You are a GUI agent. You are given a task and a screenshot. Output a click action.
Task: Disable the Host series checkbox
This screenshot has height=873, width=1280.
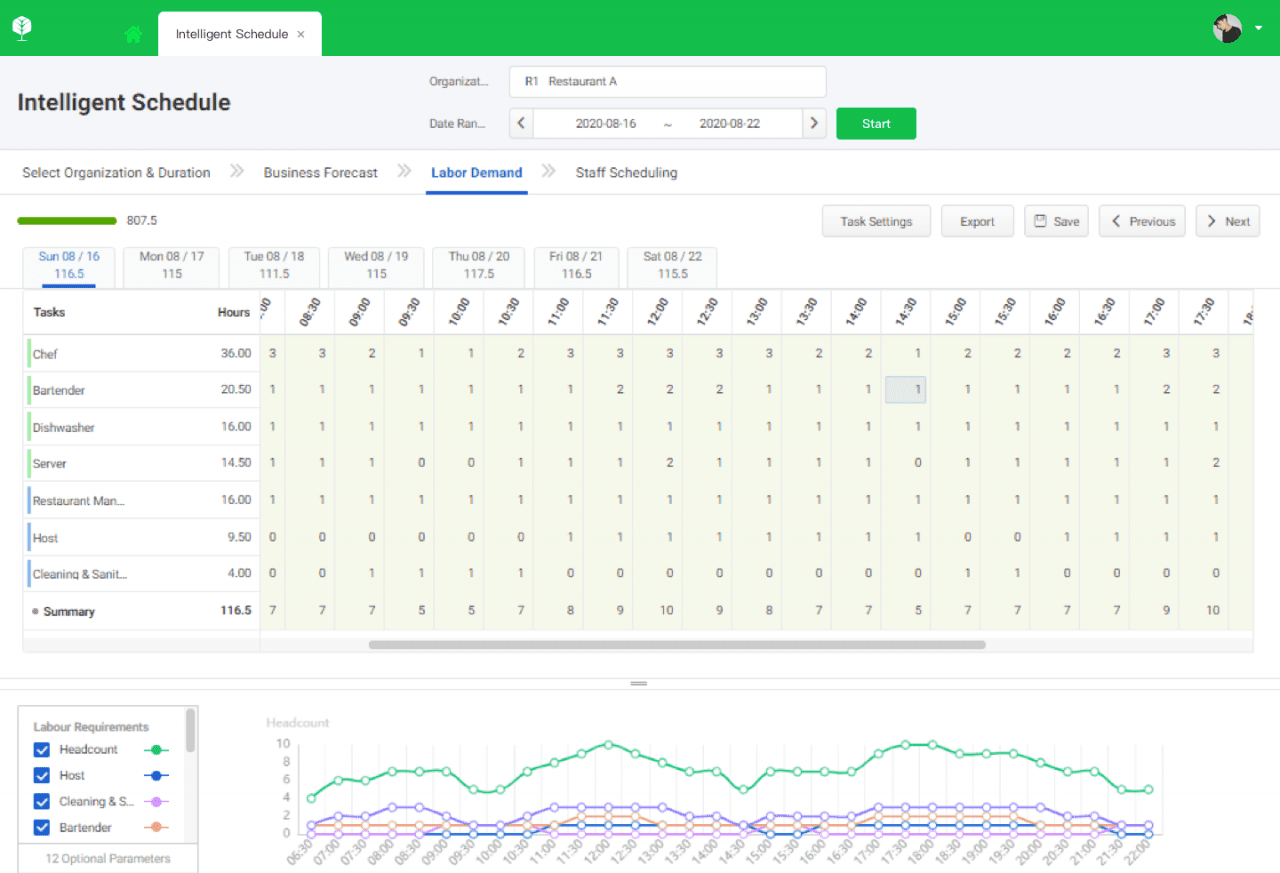(x=41, y=775)
